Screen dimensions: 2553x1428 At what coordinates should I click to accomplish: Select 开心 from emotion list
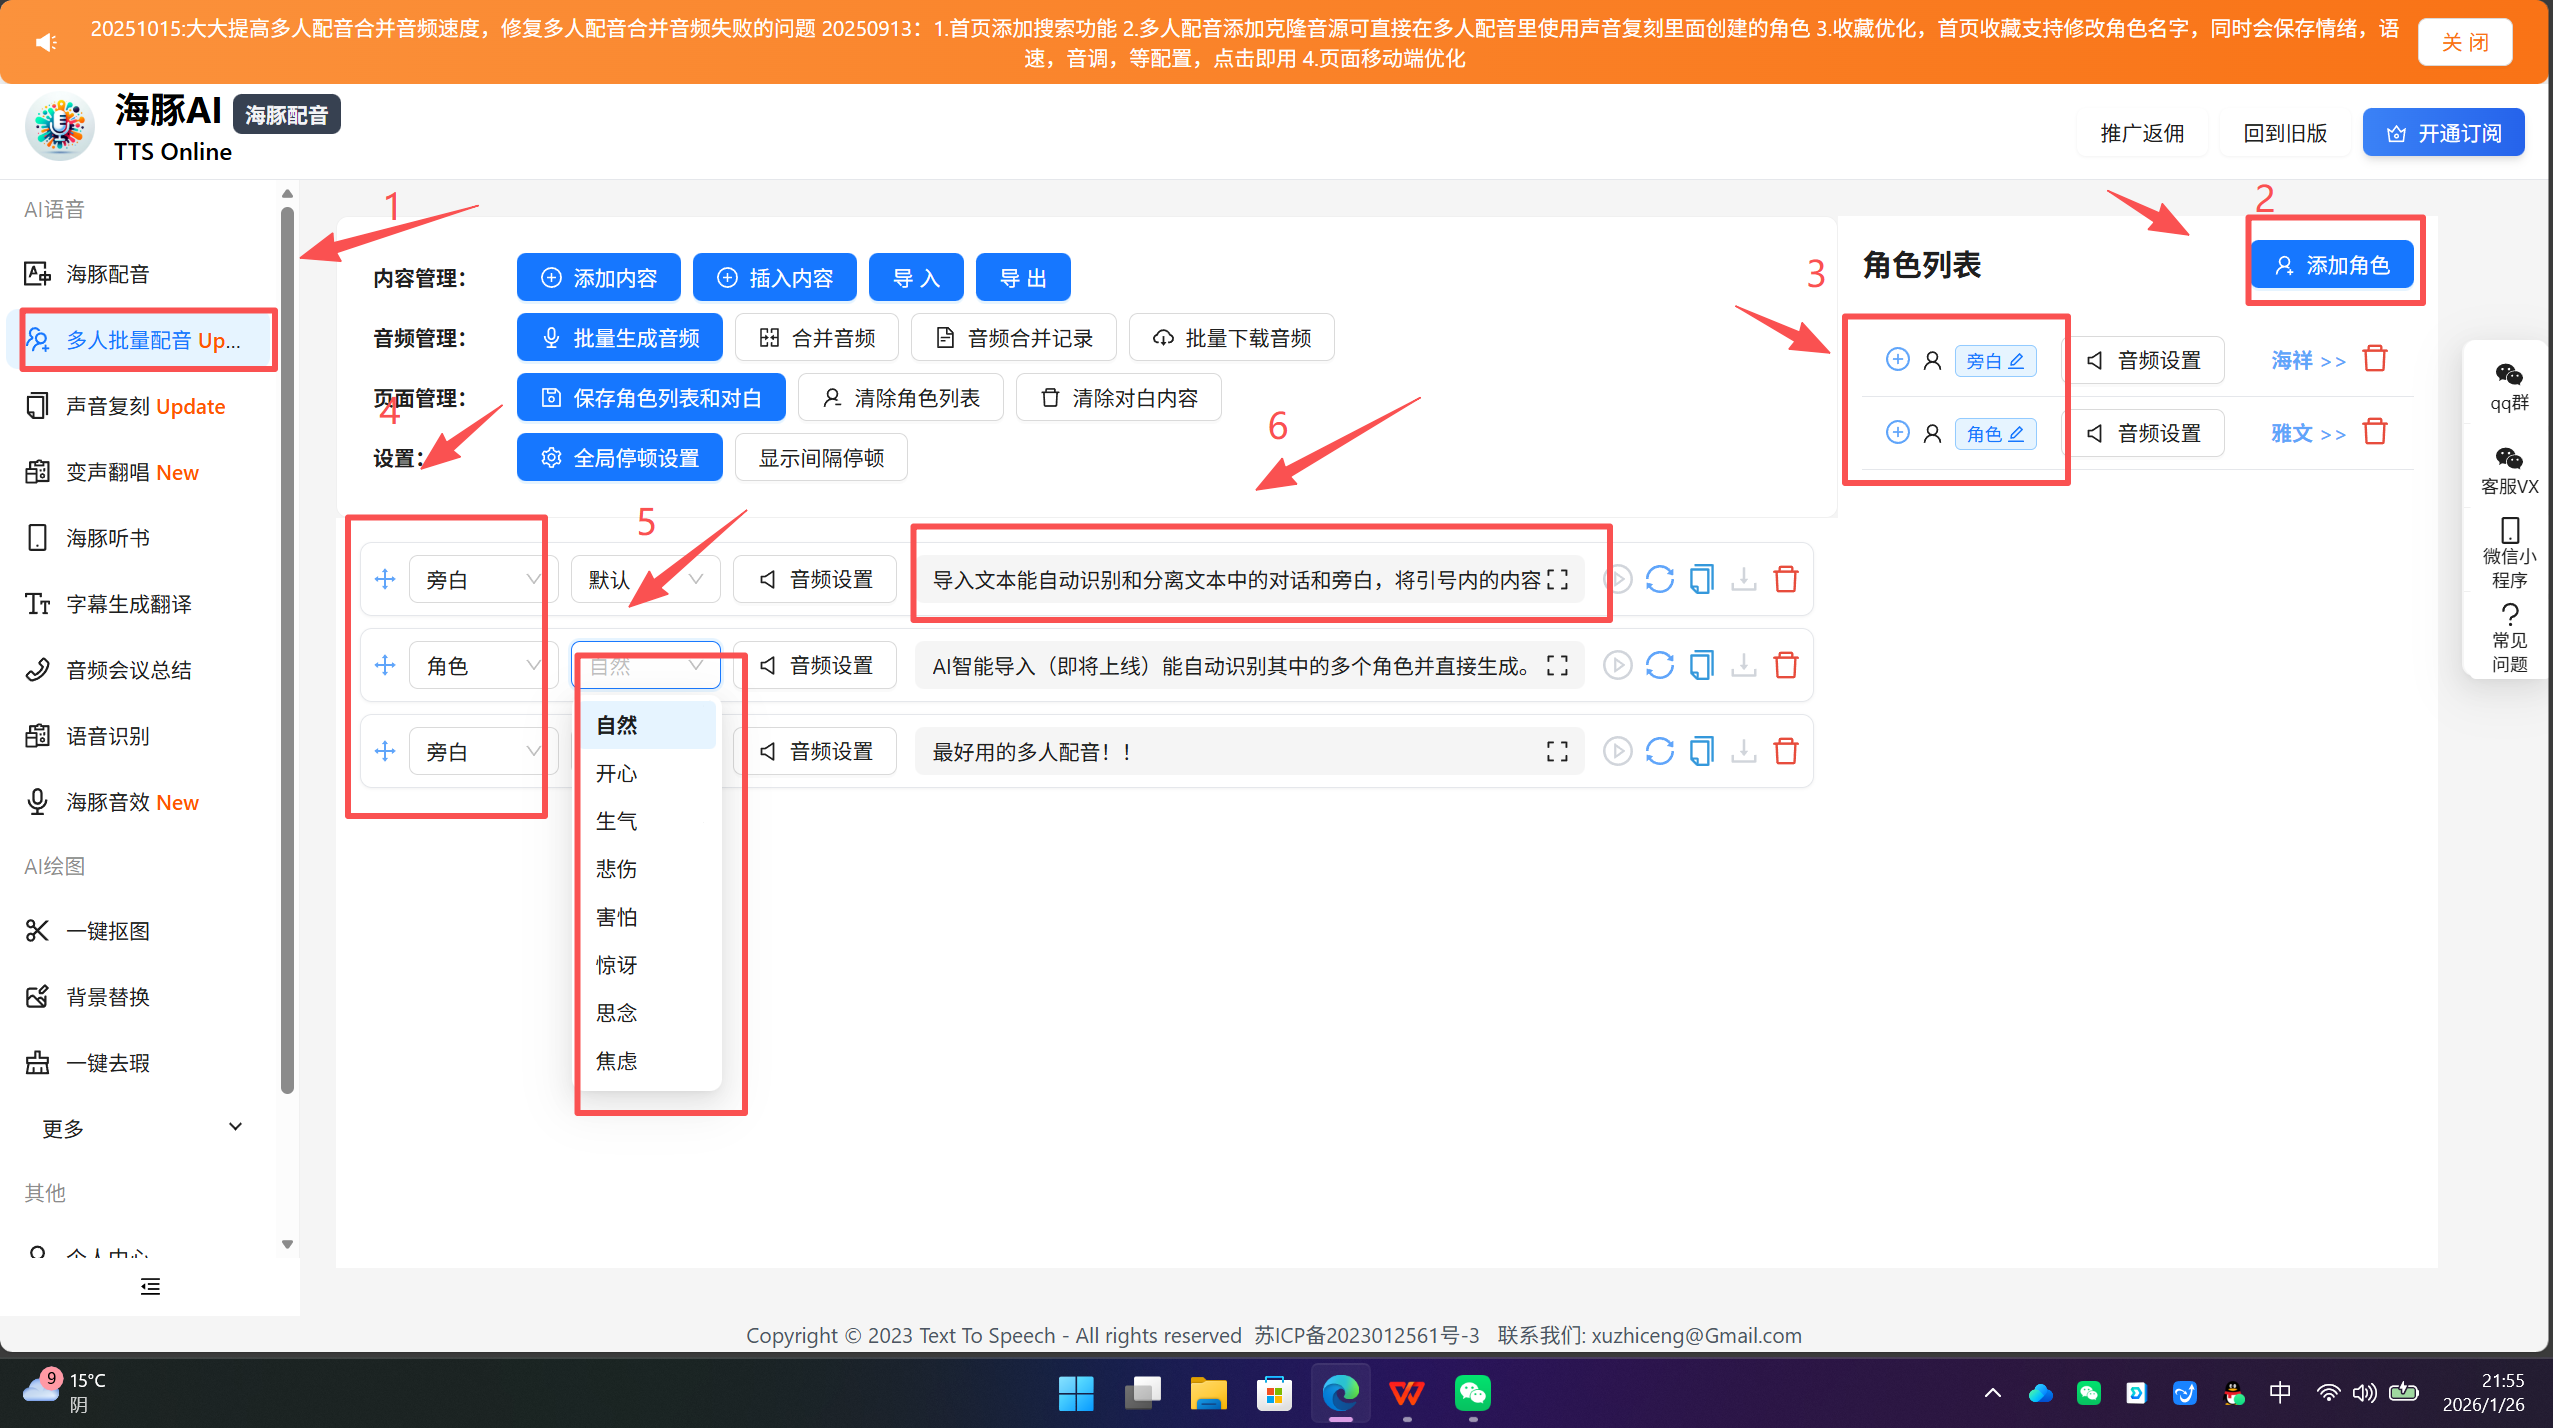[617, 773]
